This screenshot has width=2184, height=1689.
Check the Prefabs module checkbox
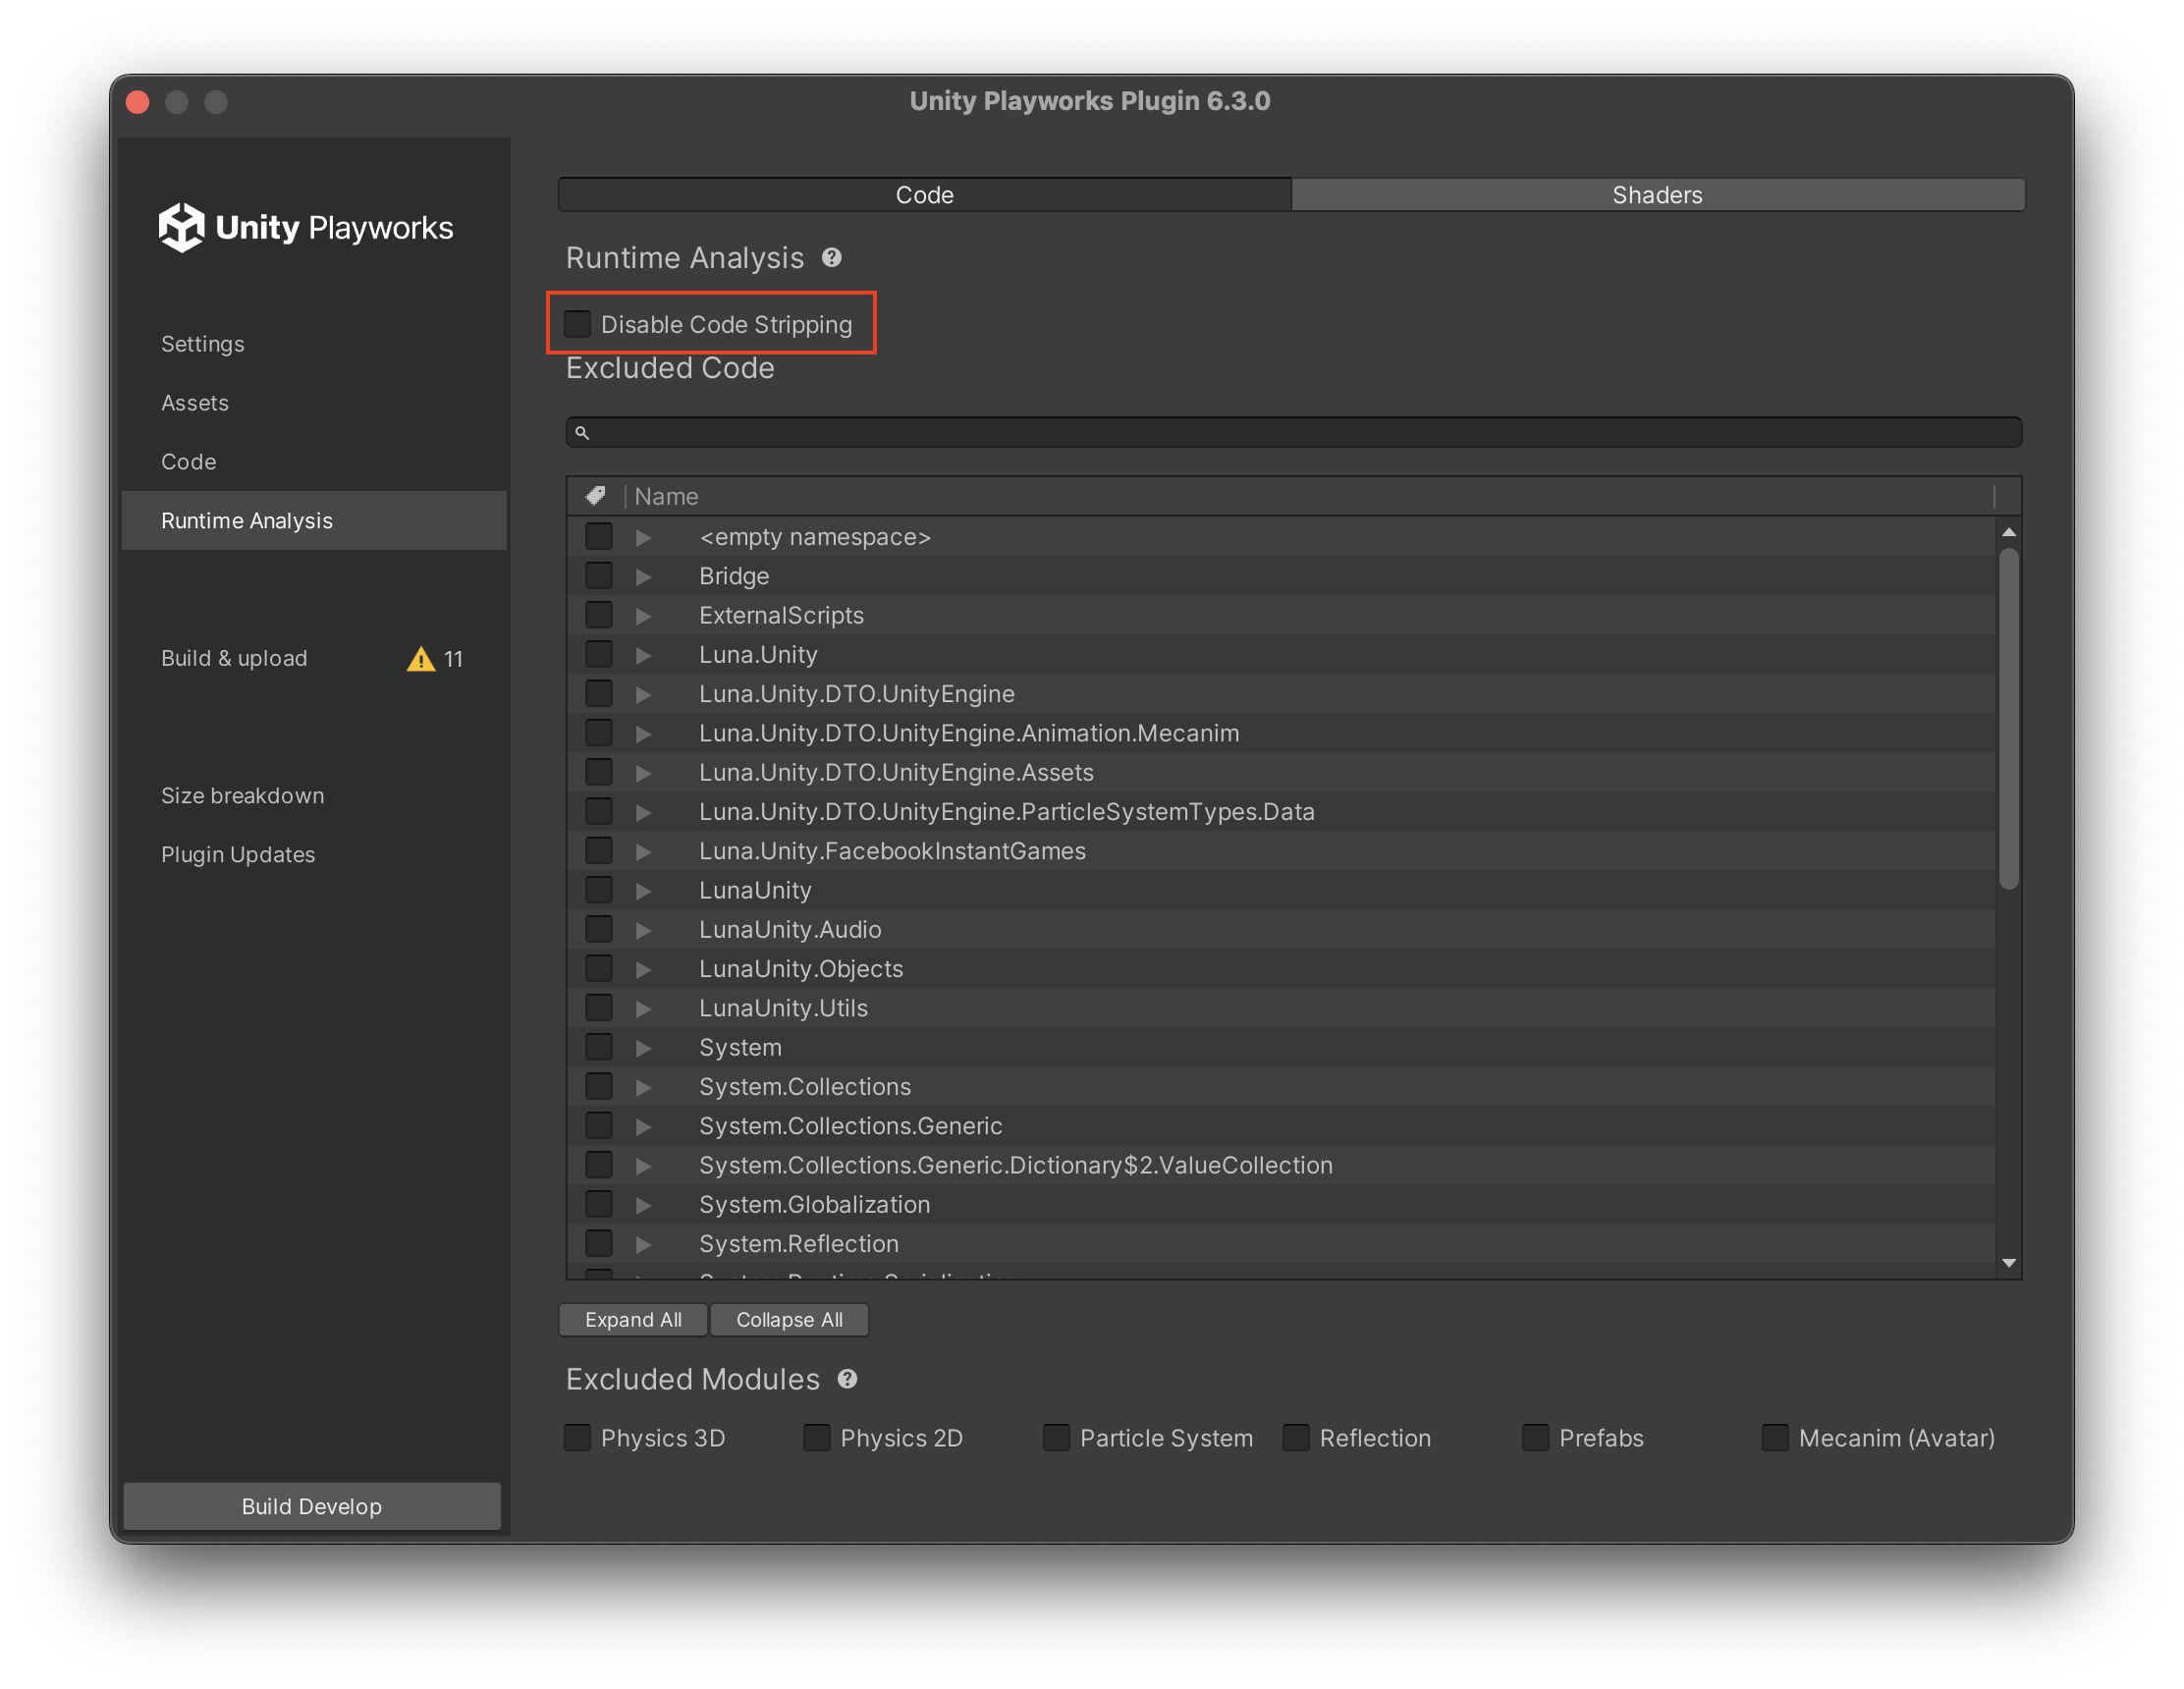click(x=1536, y=1438)
